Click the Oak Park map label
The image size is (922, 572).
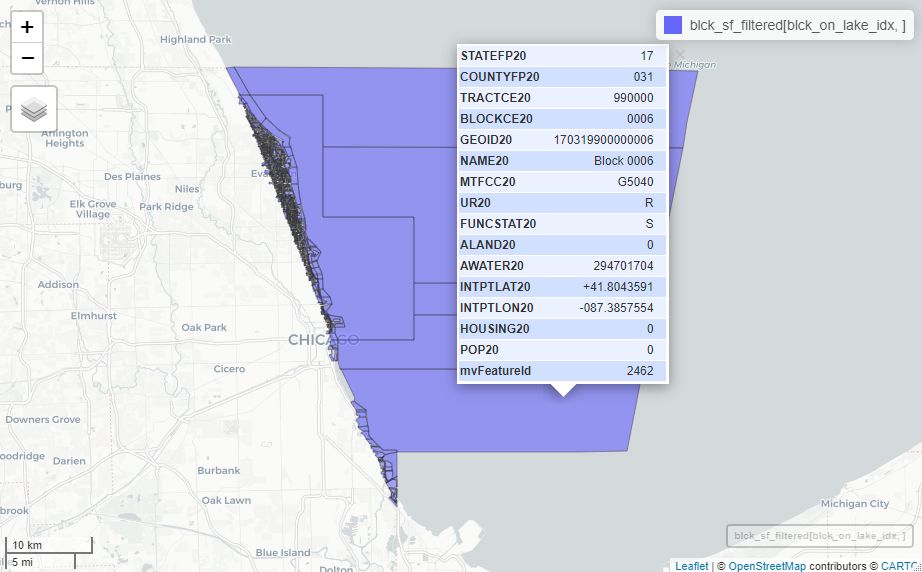point(203,327)
